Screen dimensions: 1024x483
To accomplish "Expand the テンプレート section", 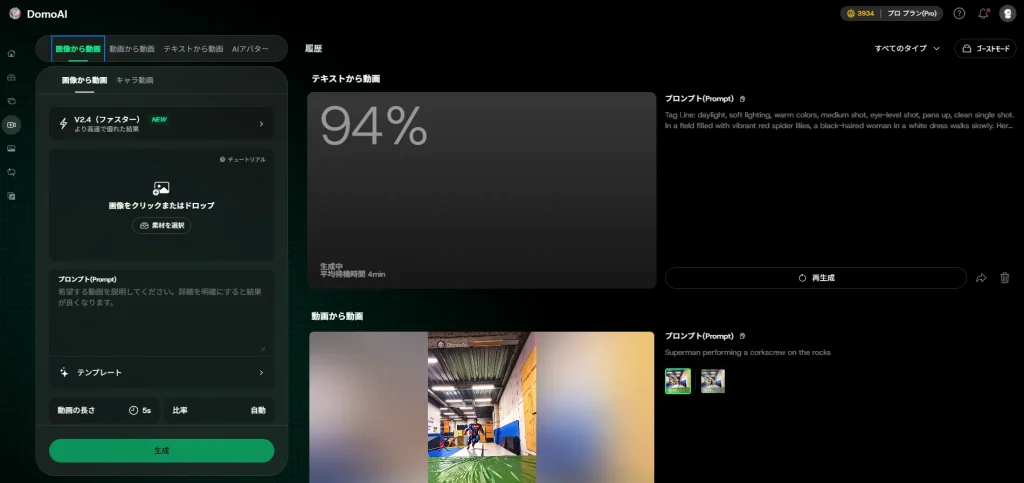I will (x=161, y=372).
